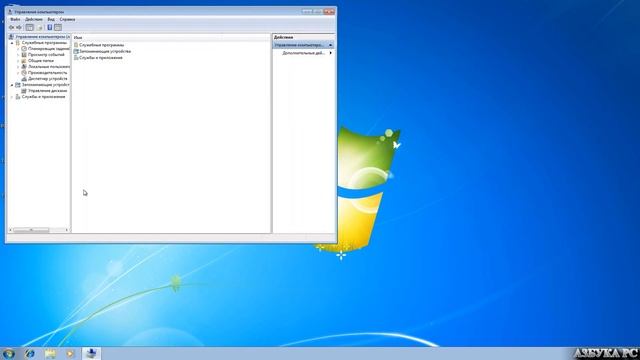Launch Internet Explorer from the taskbar

[x=30, y=353]
